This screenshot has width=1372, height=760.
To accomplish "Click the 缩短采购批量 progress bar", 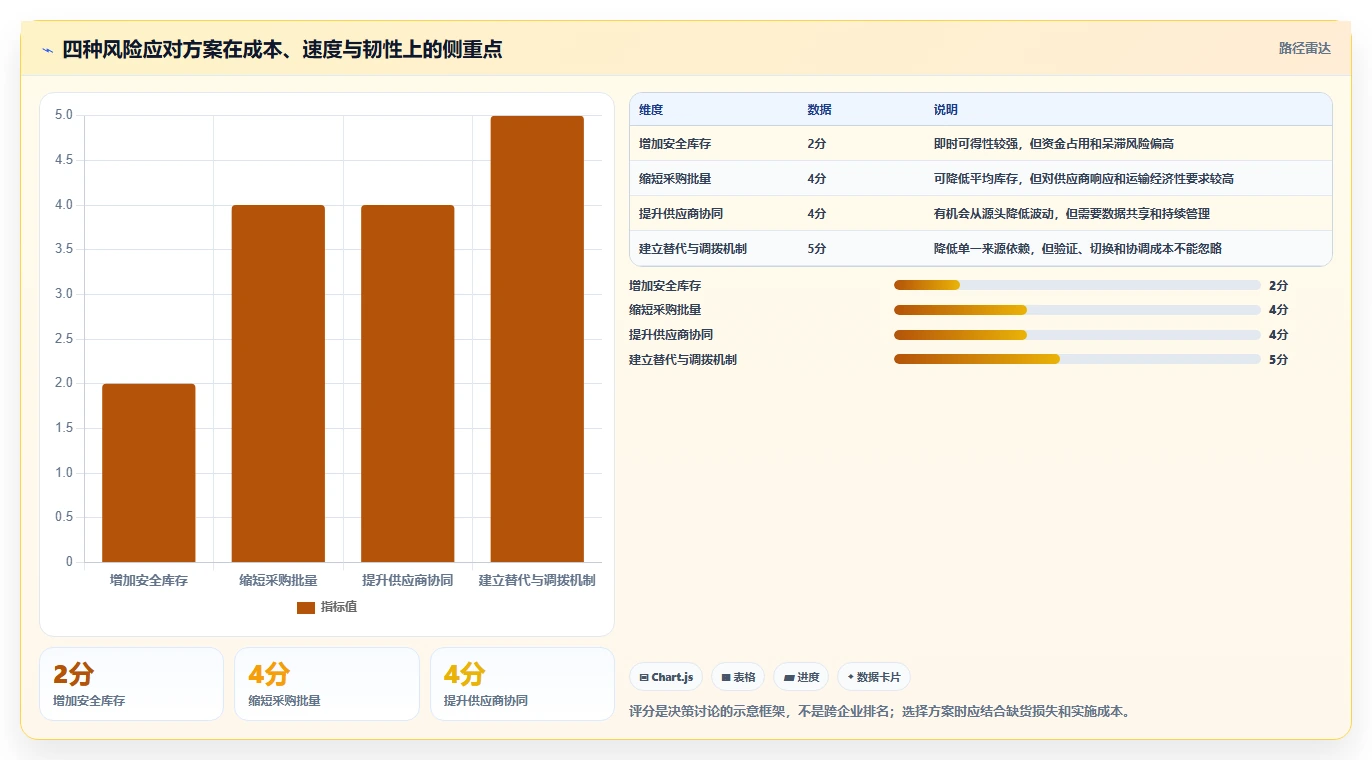I will coord(1077,310).
